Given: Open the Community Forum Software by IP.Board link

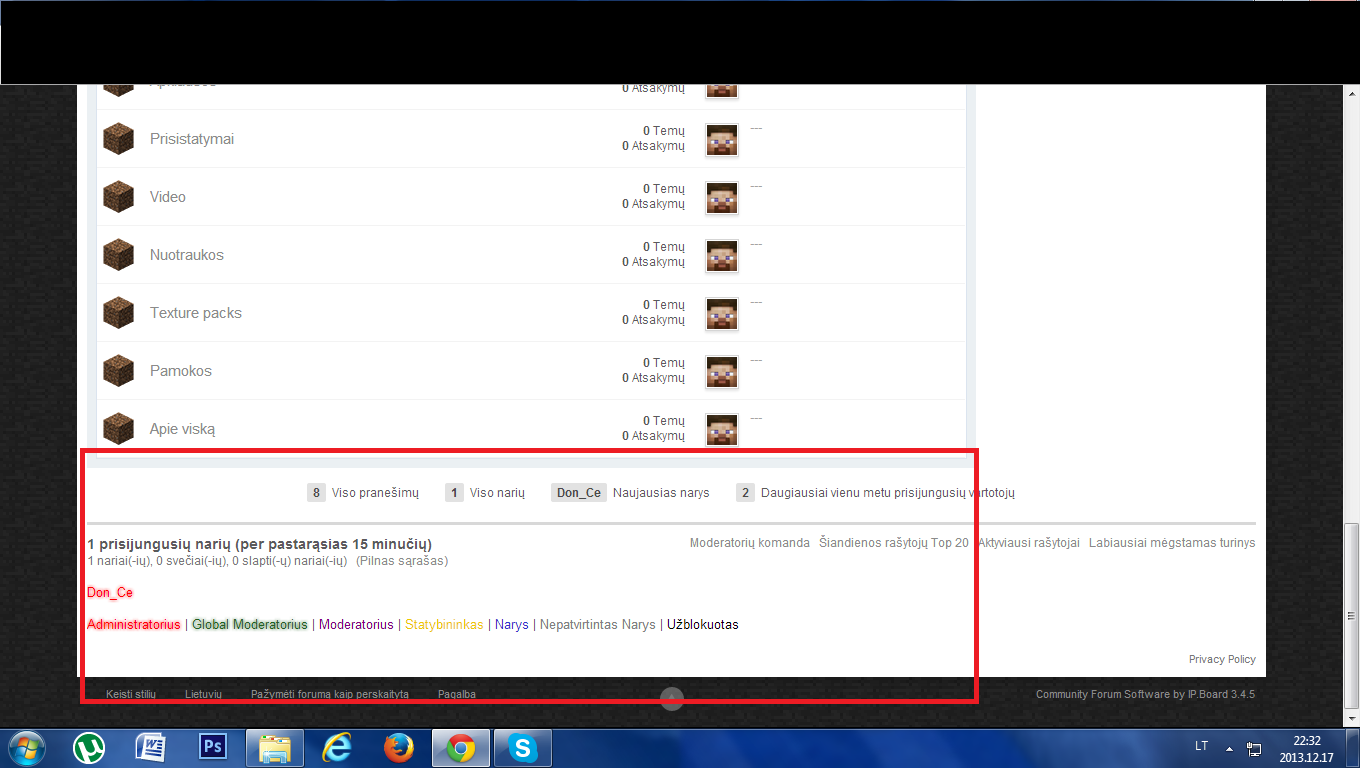Looking at the screenshot, I should pos(1145,694).
